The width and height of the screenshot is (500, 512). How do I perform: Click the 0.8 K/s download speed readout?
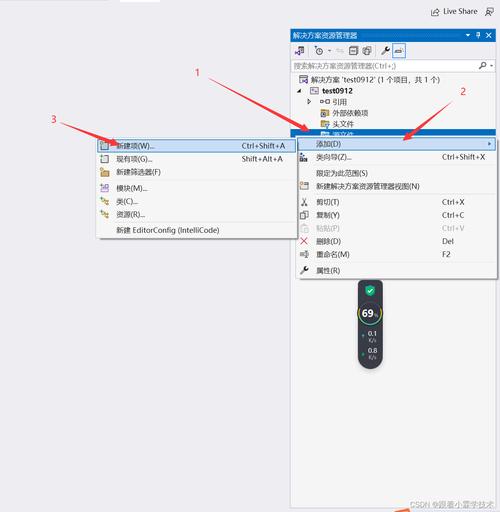pyautogui.click(x=370, y=353)
